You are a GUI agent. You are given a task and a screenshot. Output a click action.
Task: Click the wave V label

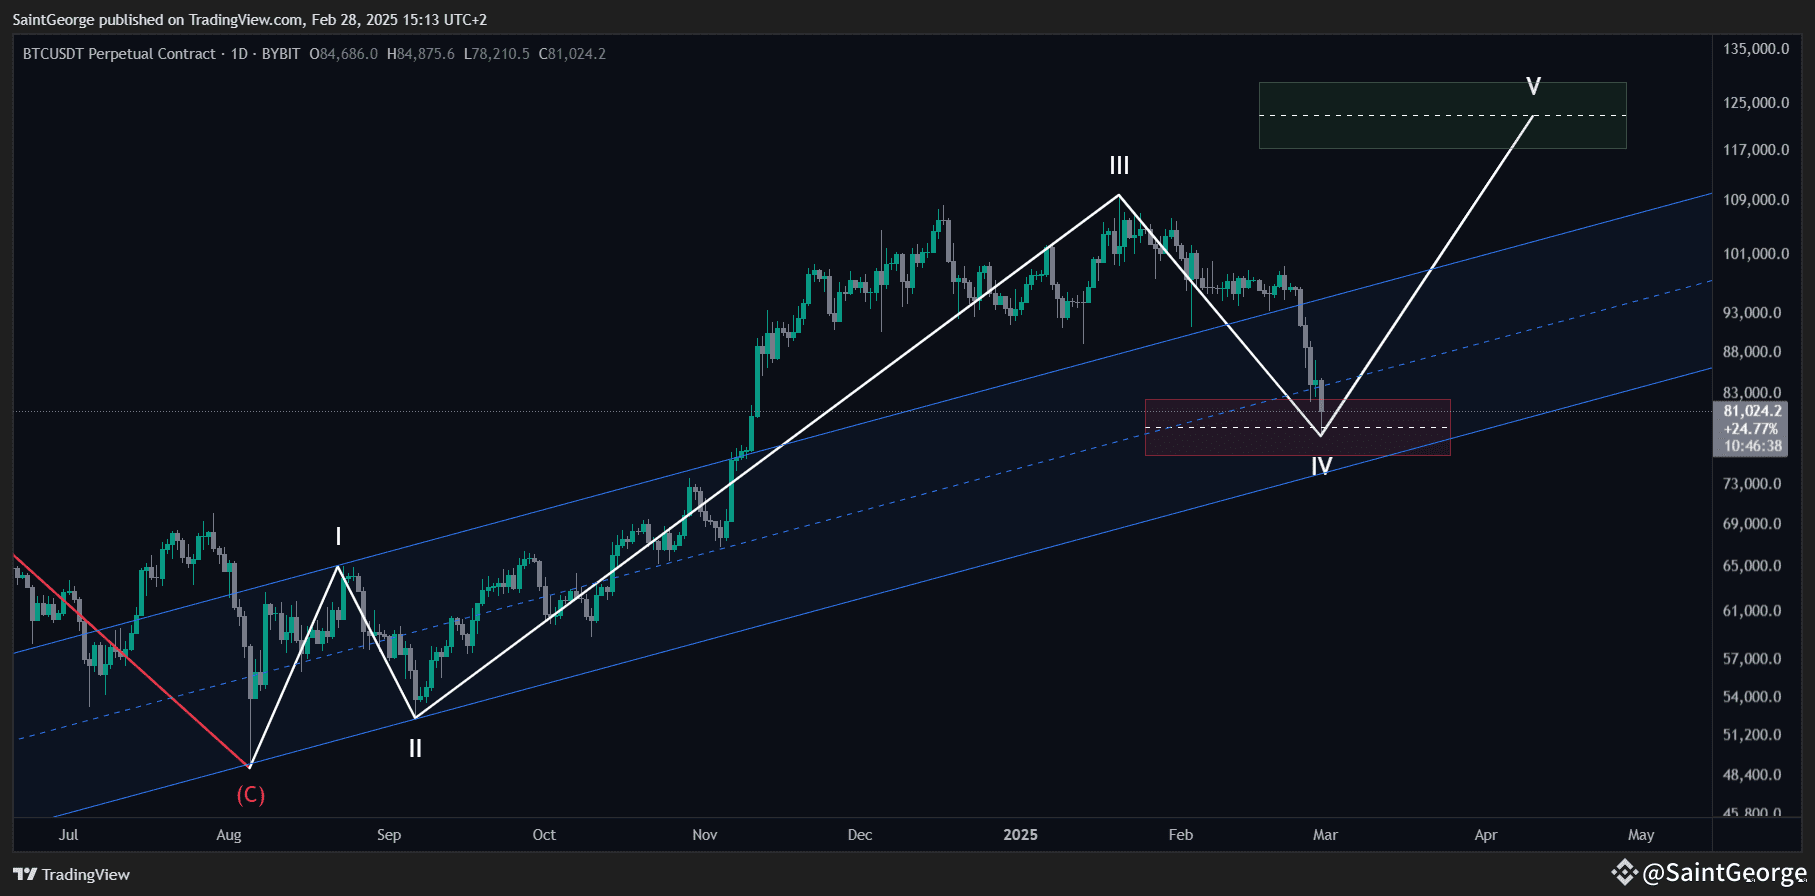[1533, 86]
